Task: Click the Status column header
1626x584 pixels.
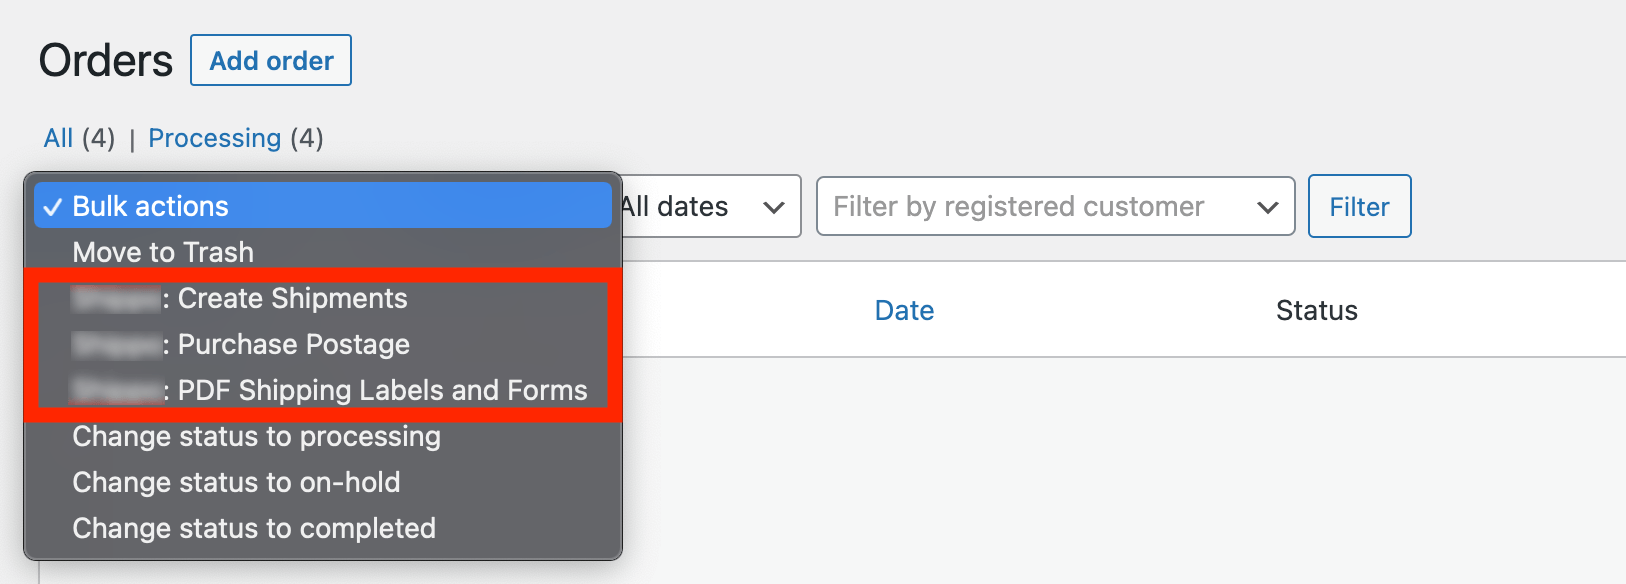Action: (1317, 310)
